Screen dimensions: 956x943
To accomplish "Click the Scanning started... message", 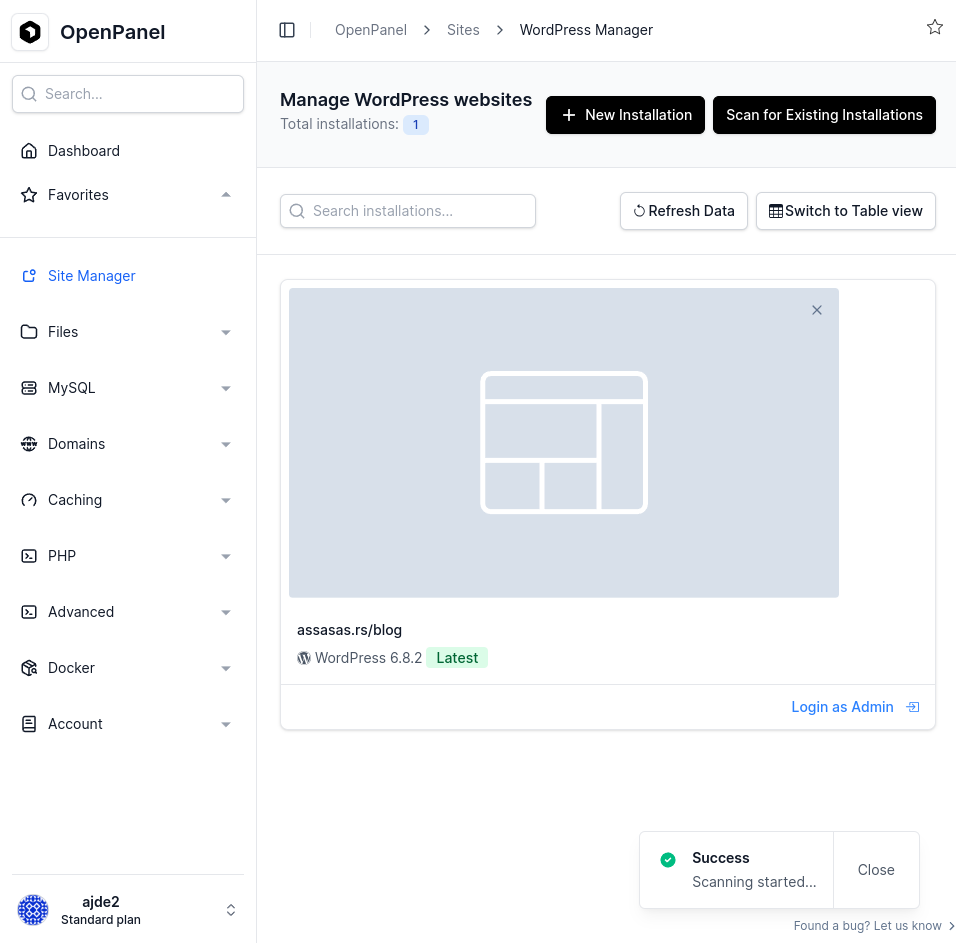I will pos(754,882).
